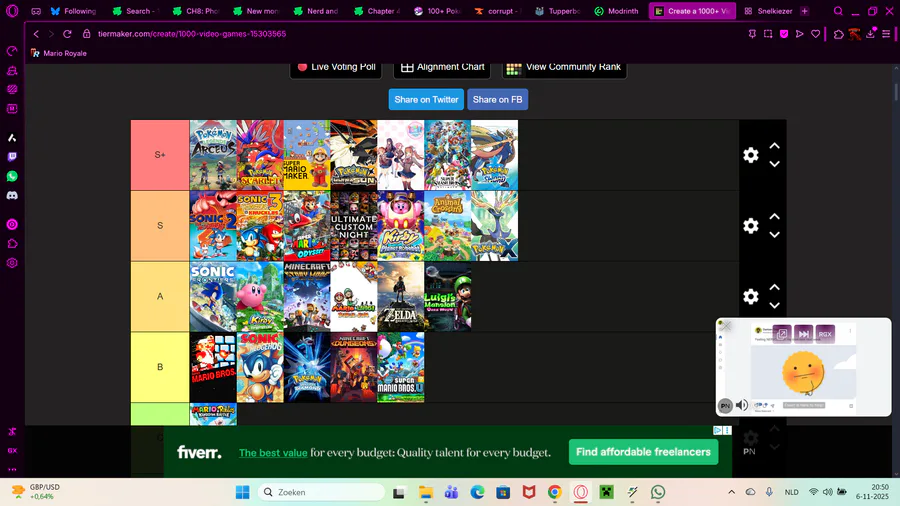
Task: Go back to the previous page
Action: coord(36,34)
